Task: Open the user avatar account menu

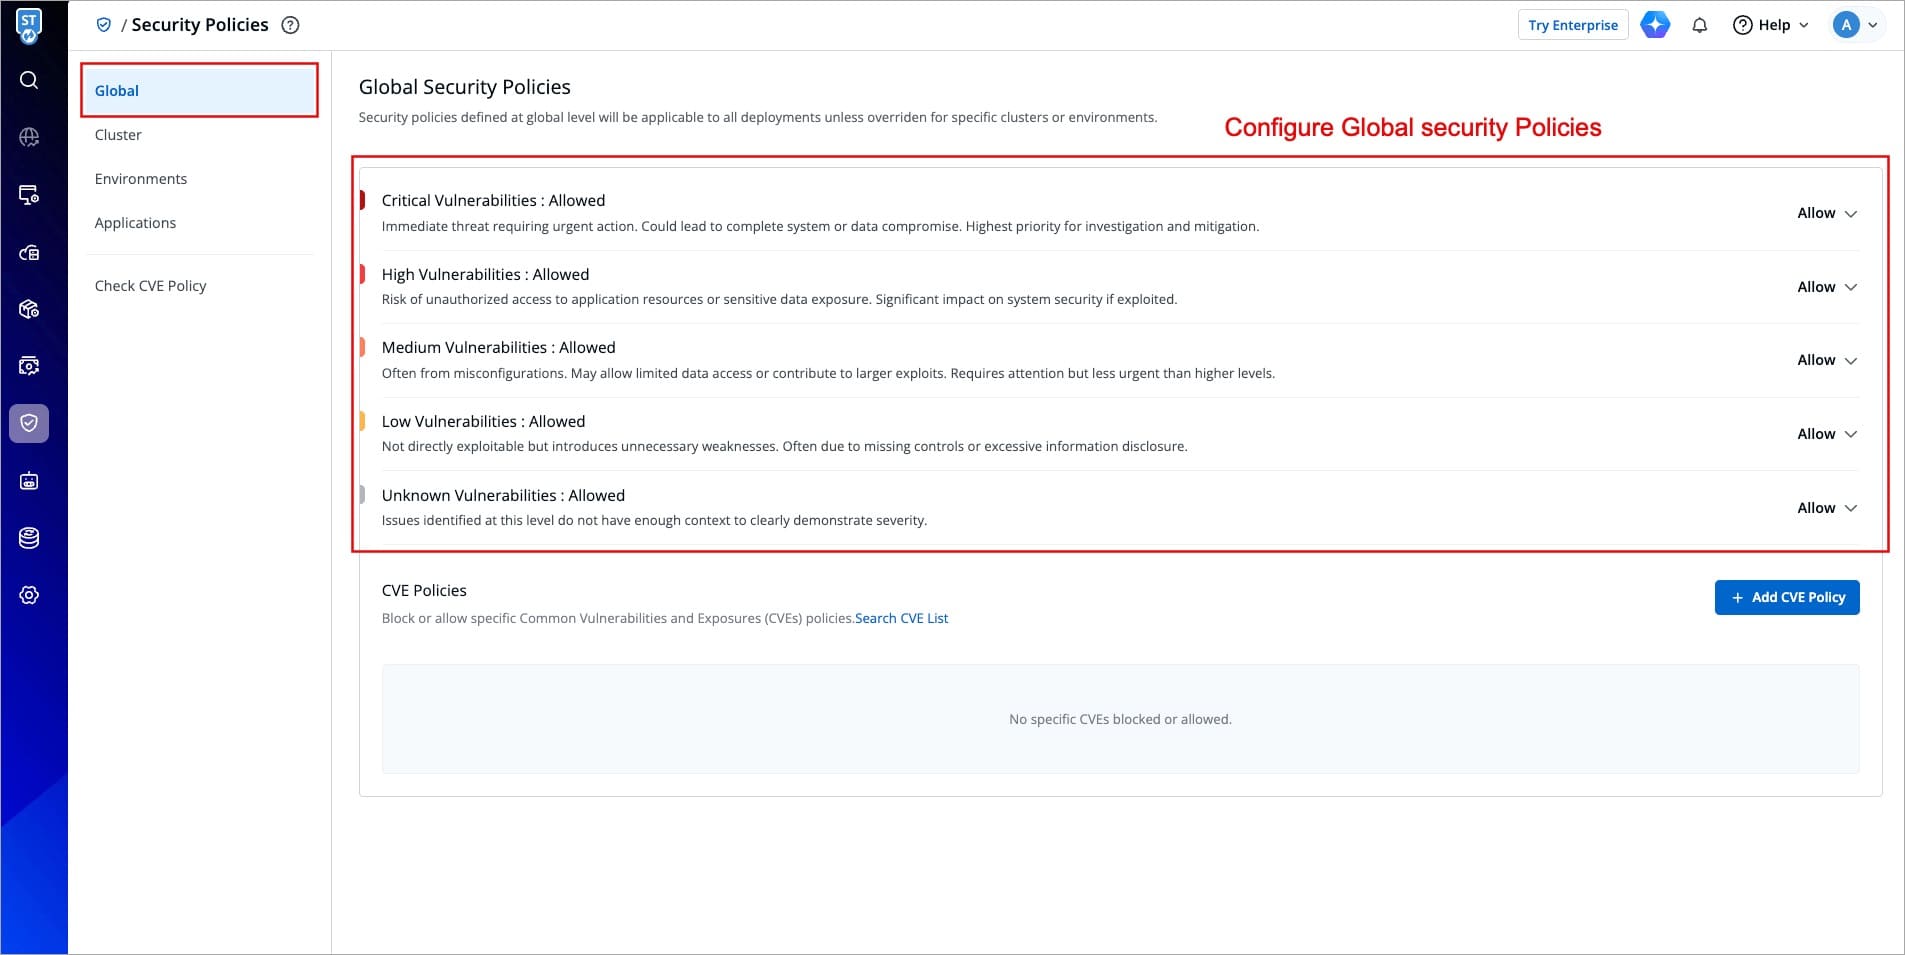Action: (x=1855, y=25)
